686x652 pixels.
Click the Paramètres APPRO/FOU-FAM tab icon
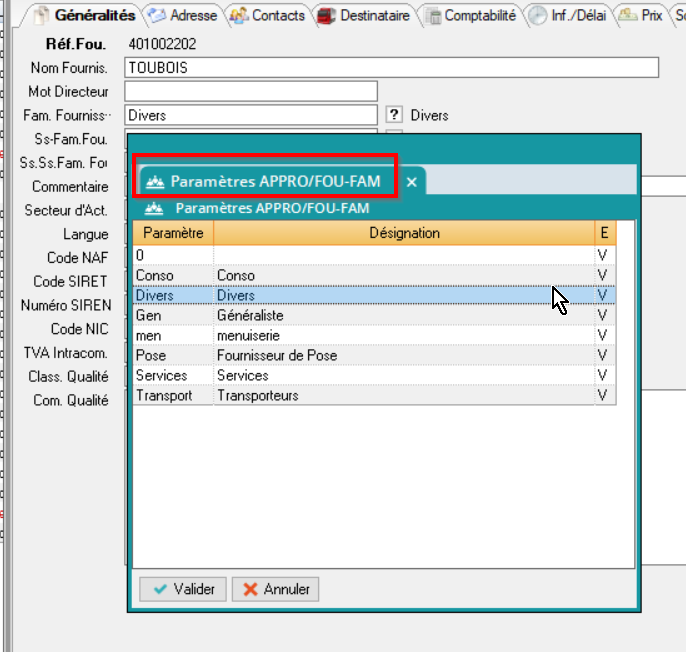point(155,182)
